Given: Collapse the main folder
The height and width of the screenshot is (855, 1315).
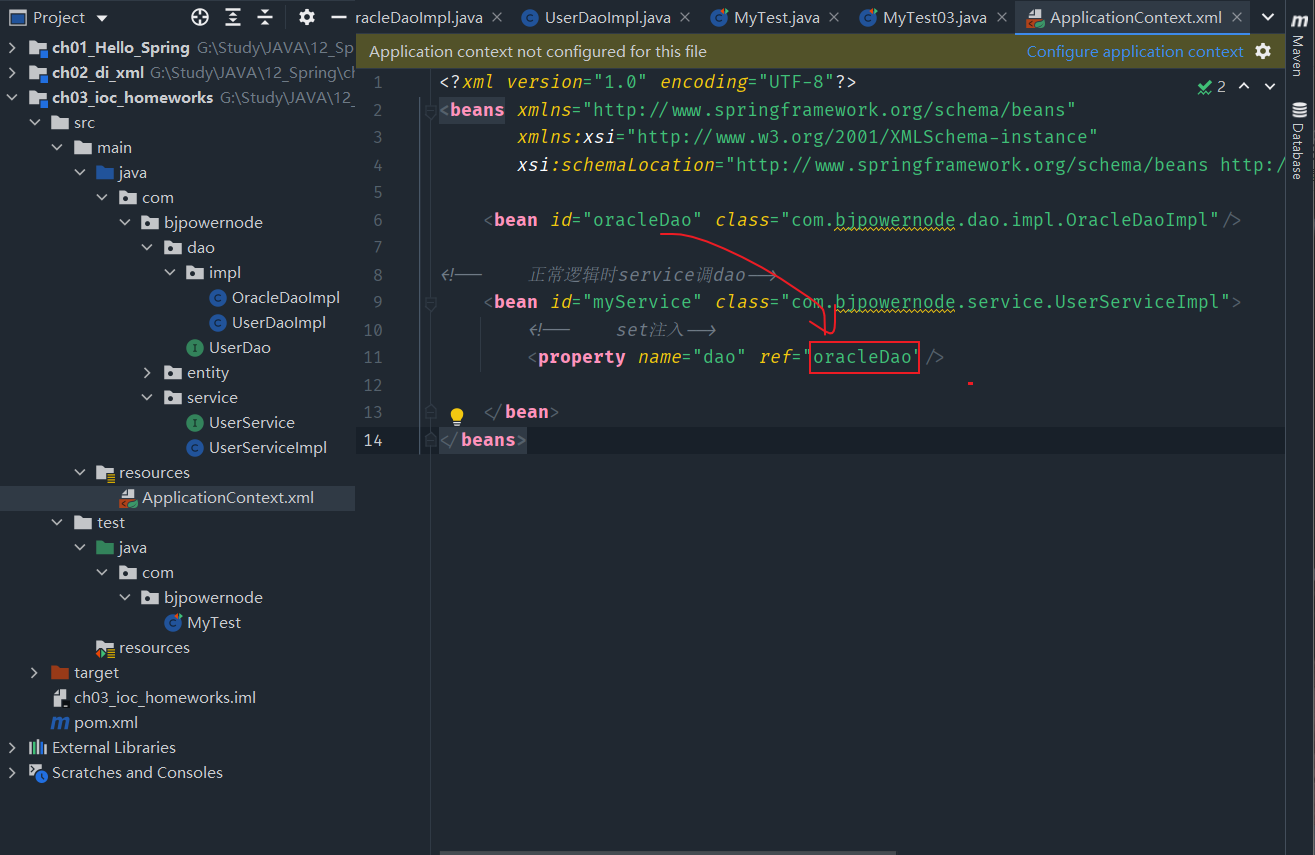Looking at the screenshot, I should 57,147.
